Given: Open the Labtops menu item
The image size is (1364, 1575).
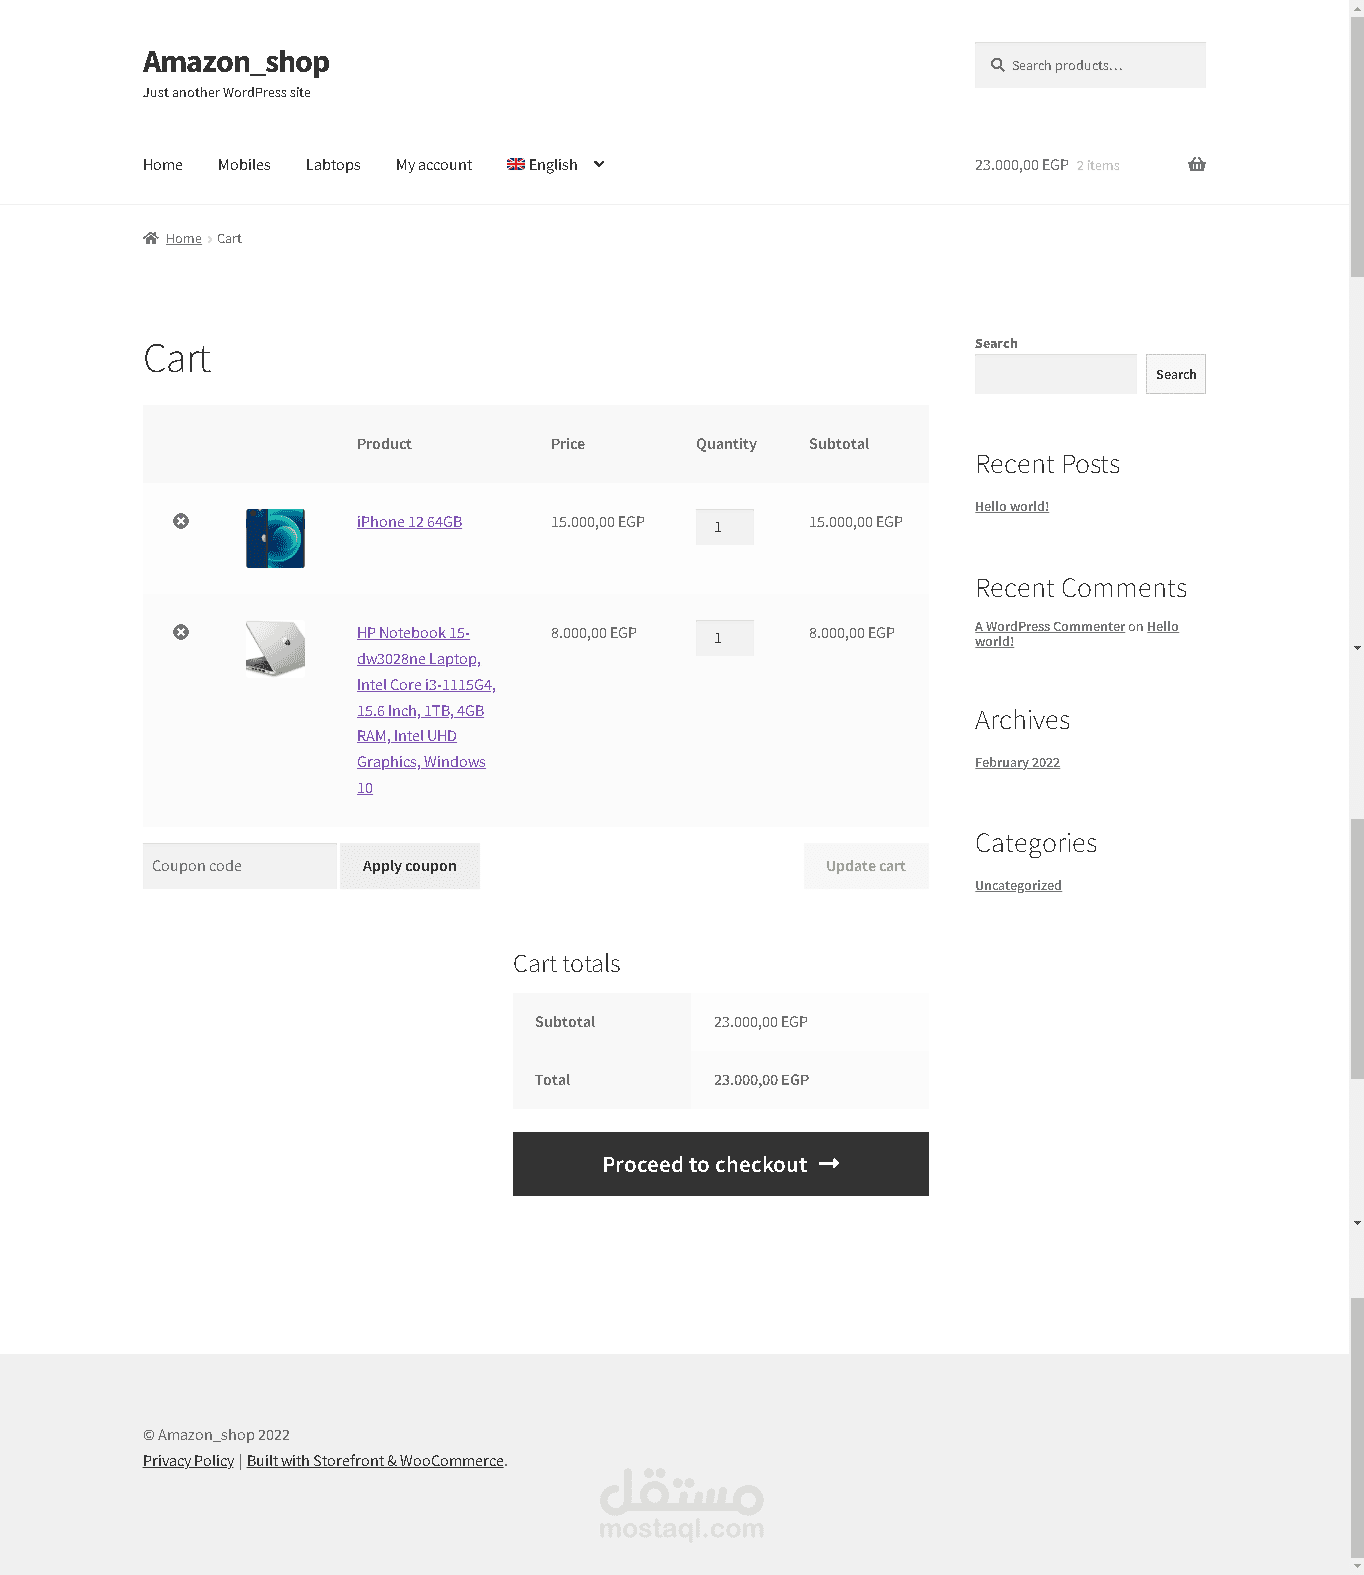Looking at the screenshot, I should point(333,165).
